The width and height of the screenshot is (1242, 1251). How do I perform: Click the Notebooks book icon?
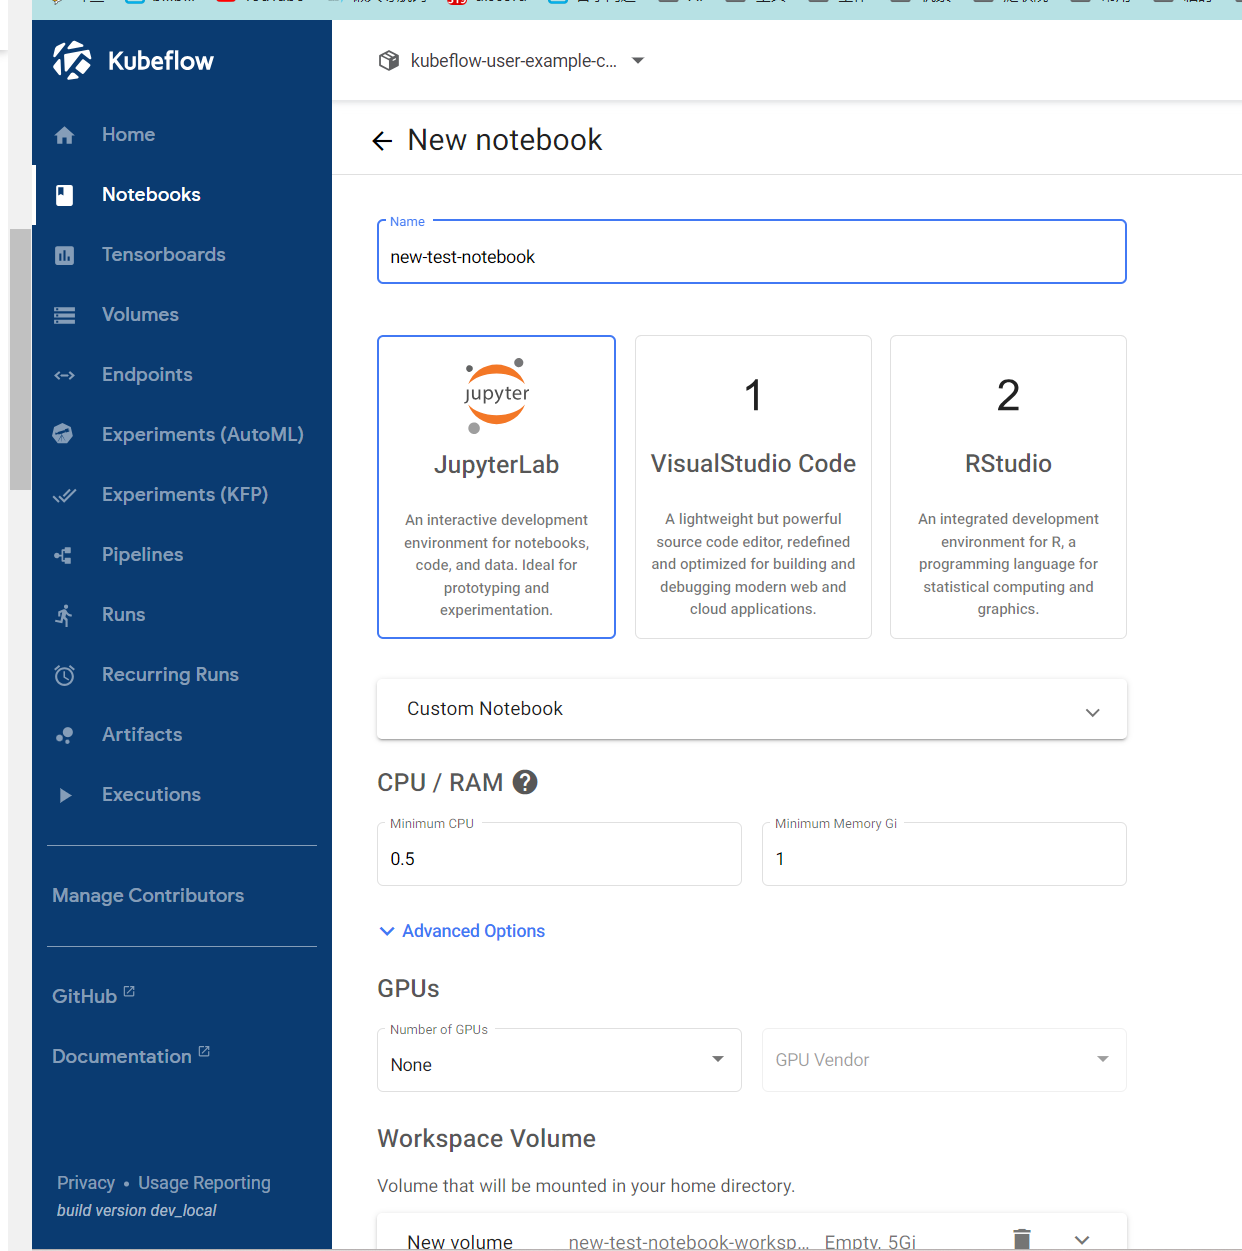click(x=64, y=195)
